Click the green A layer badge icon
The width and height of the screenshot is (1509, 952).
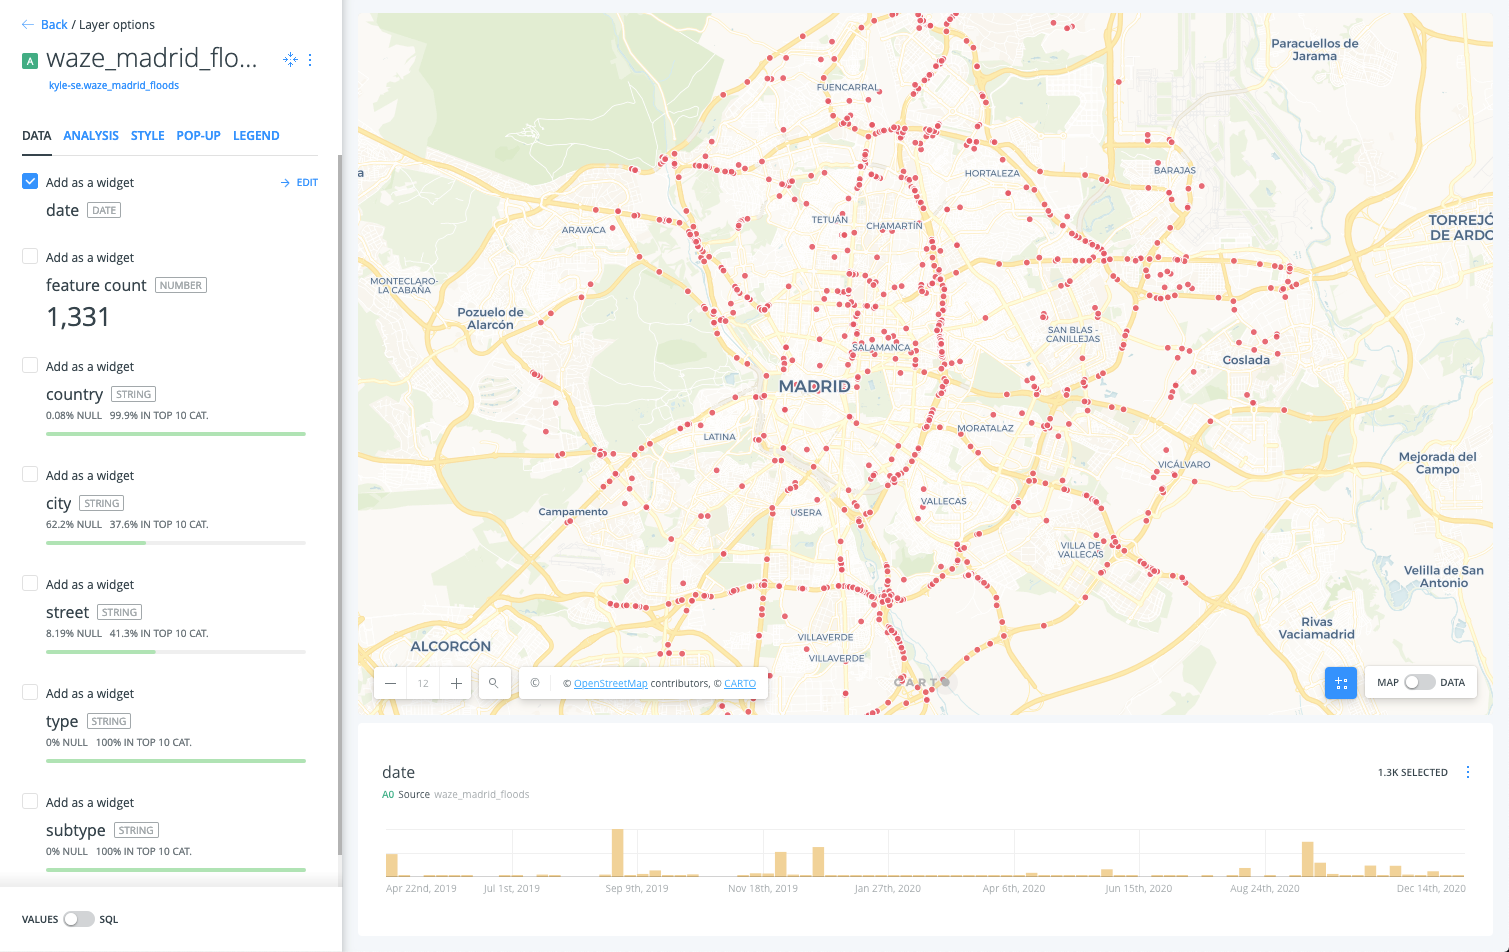point(29,59)
